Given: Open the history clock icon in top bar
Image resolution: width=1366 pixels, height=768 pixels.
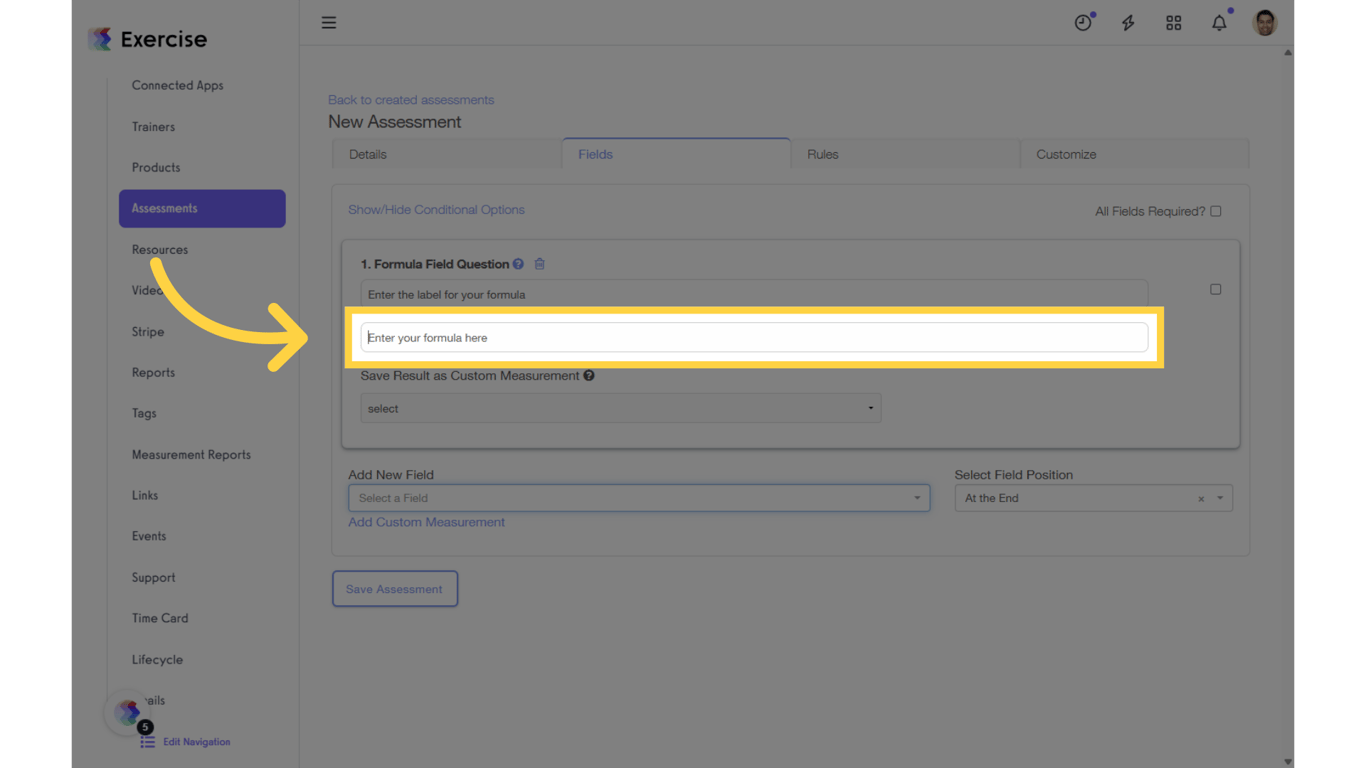Looking at the screenshot, I should coord(1084,22).
